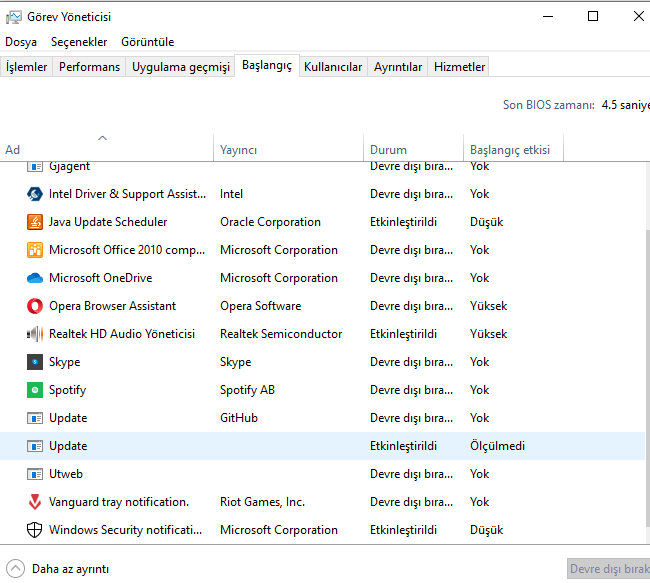Switch to the Ayrıntılar tab

[x=398, y=67]
